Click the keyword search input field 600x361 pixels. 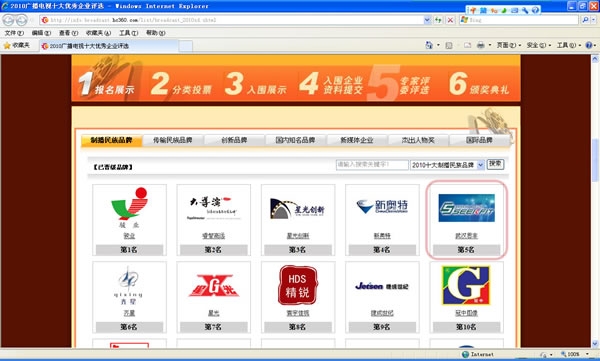tap(372, 165)
